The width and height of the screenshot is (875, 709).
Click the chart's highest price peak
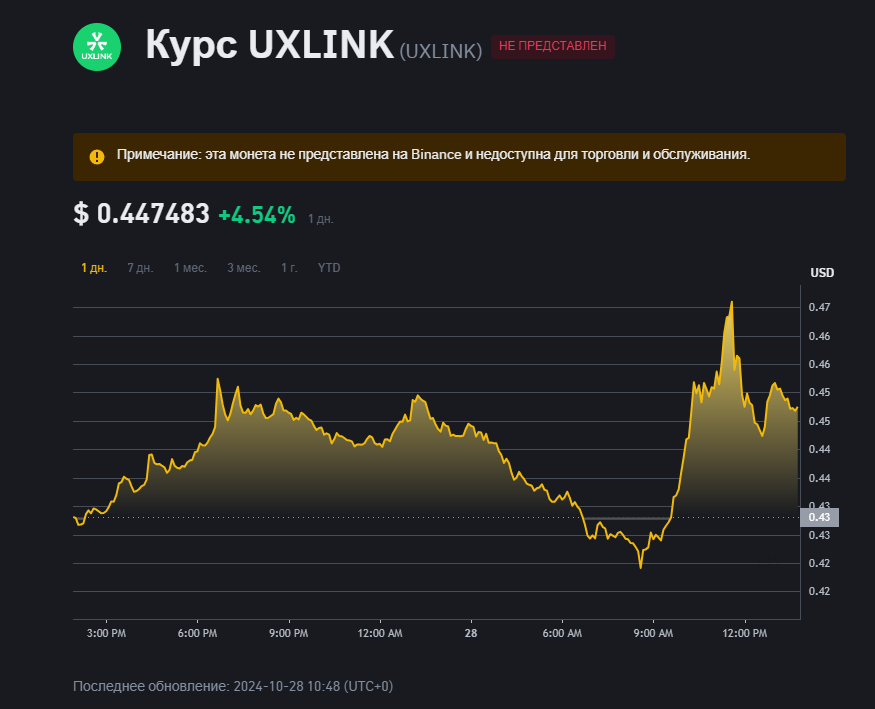pyautogui.click(x=732, y=302)
